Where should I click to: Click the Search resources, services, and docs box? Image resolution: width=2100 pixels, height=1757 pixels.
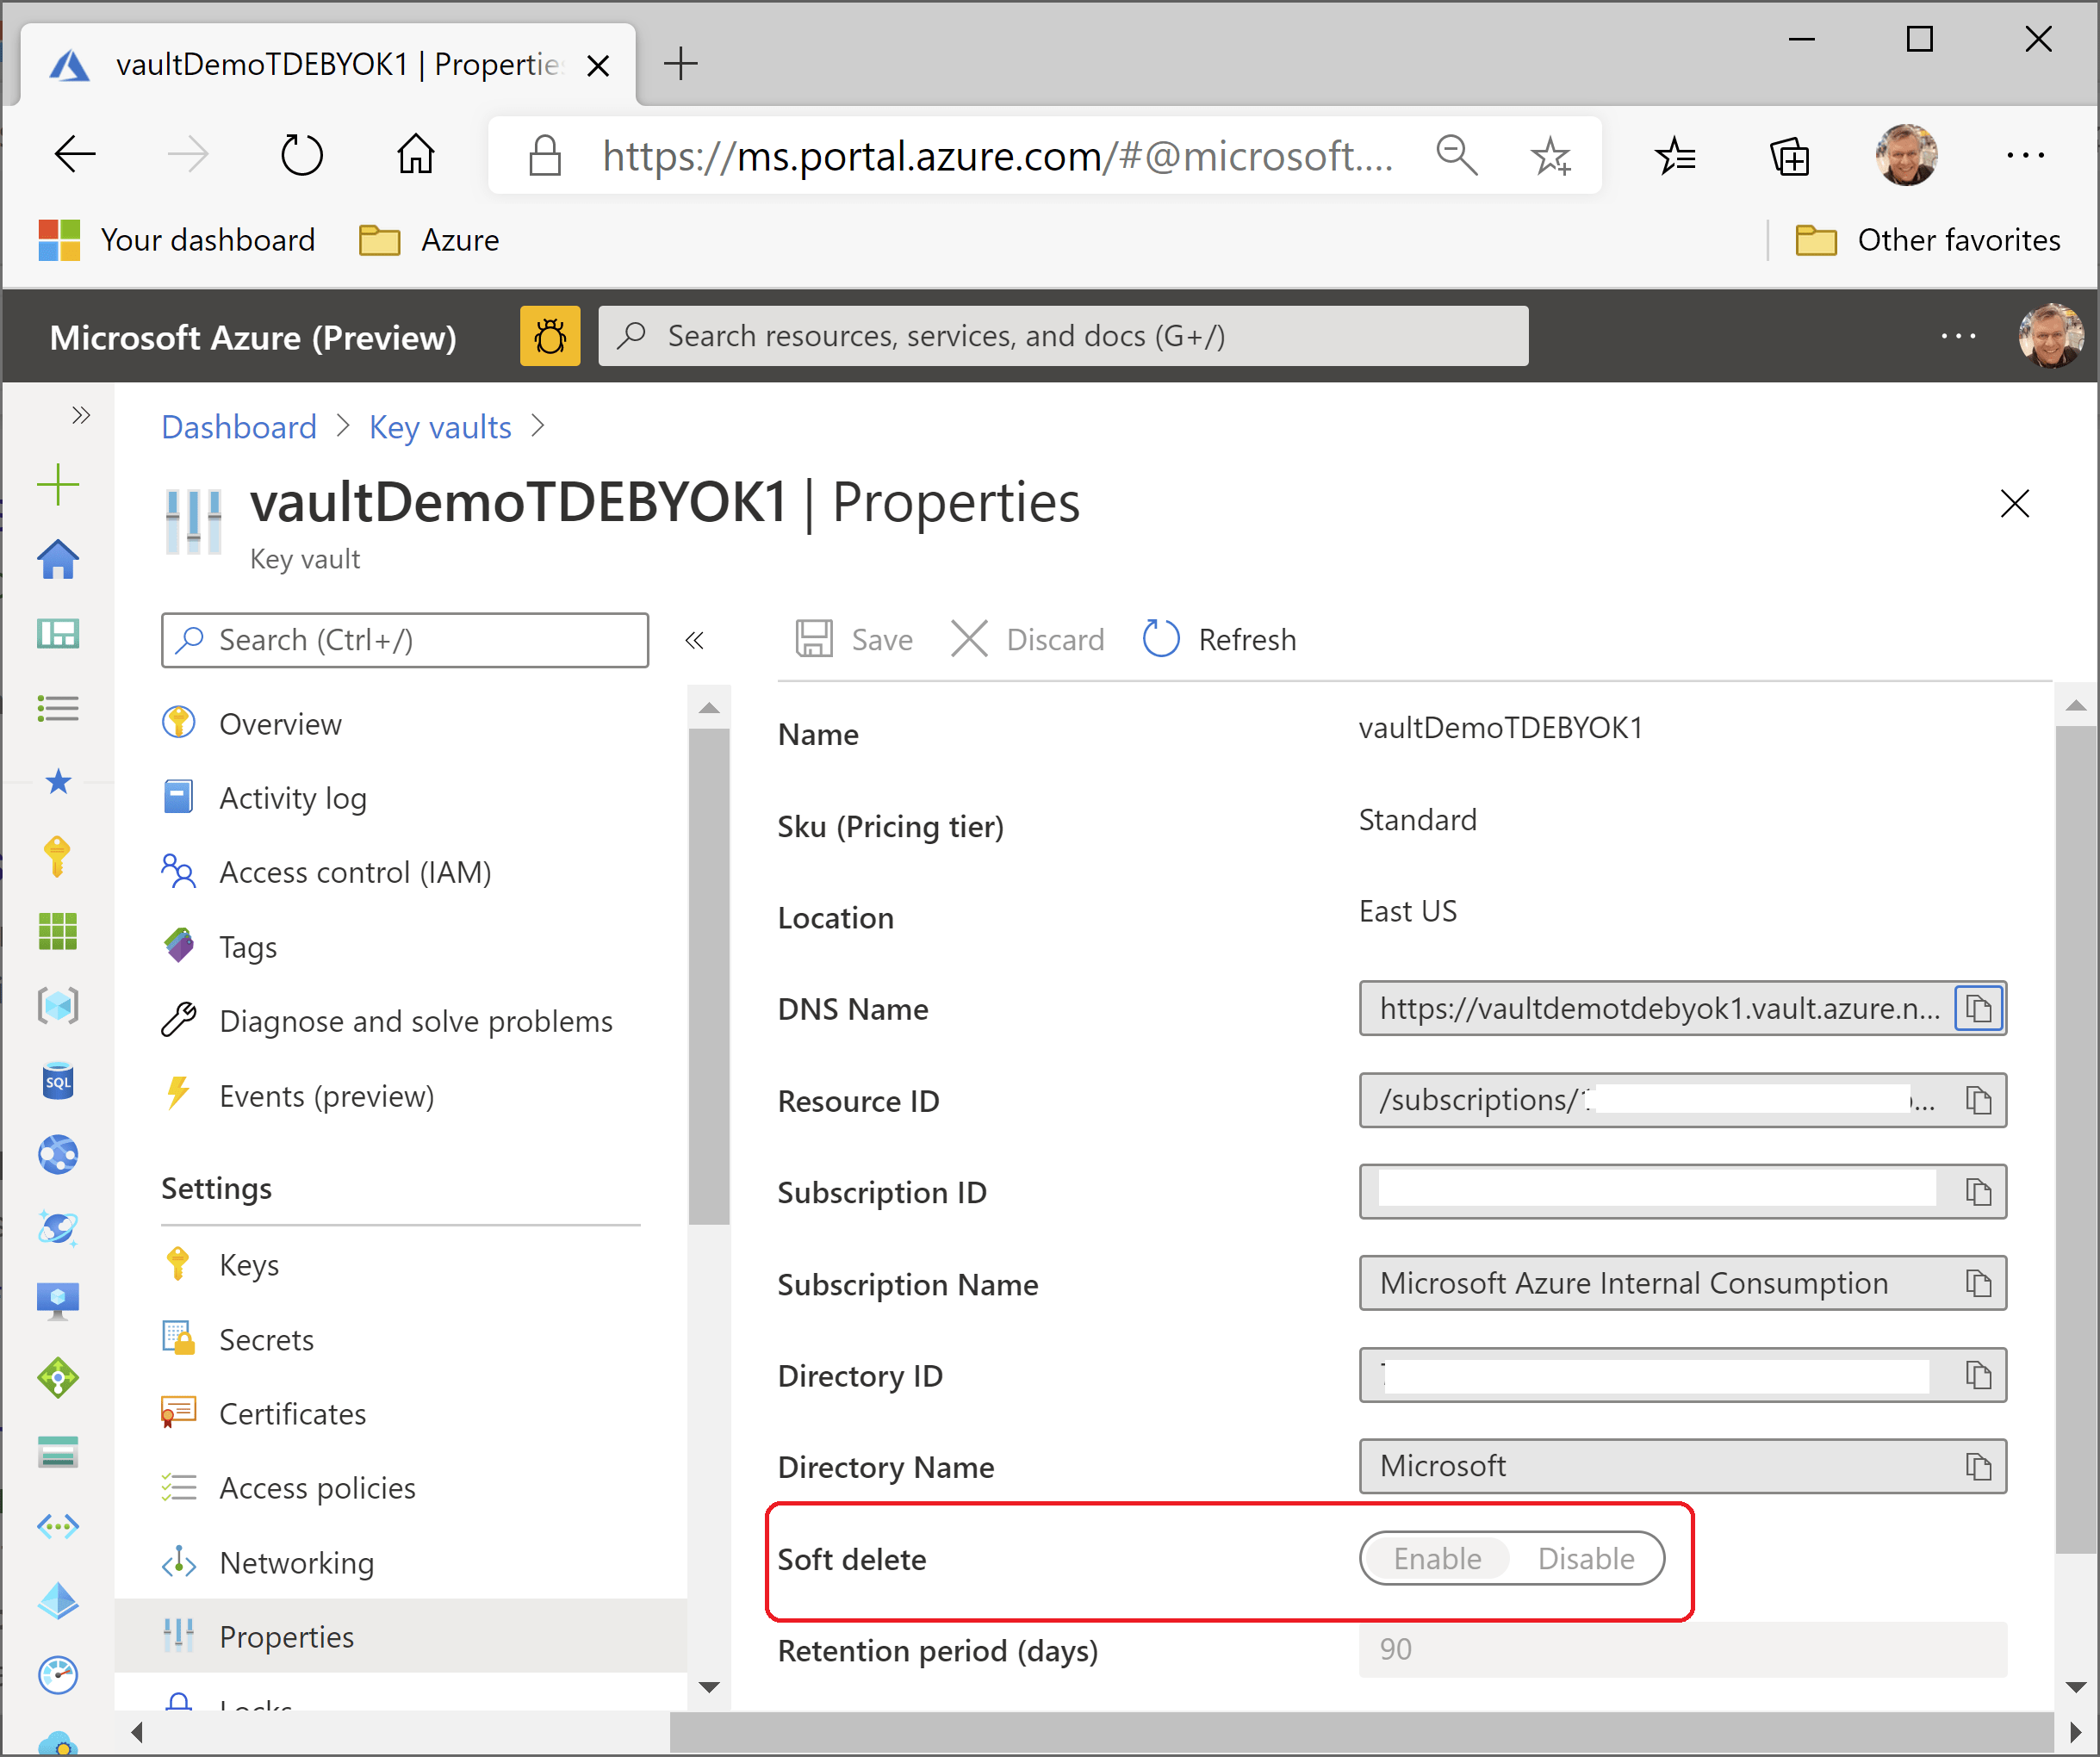click(x=1062, y=336)
